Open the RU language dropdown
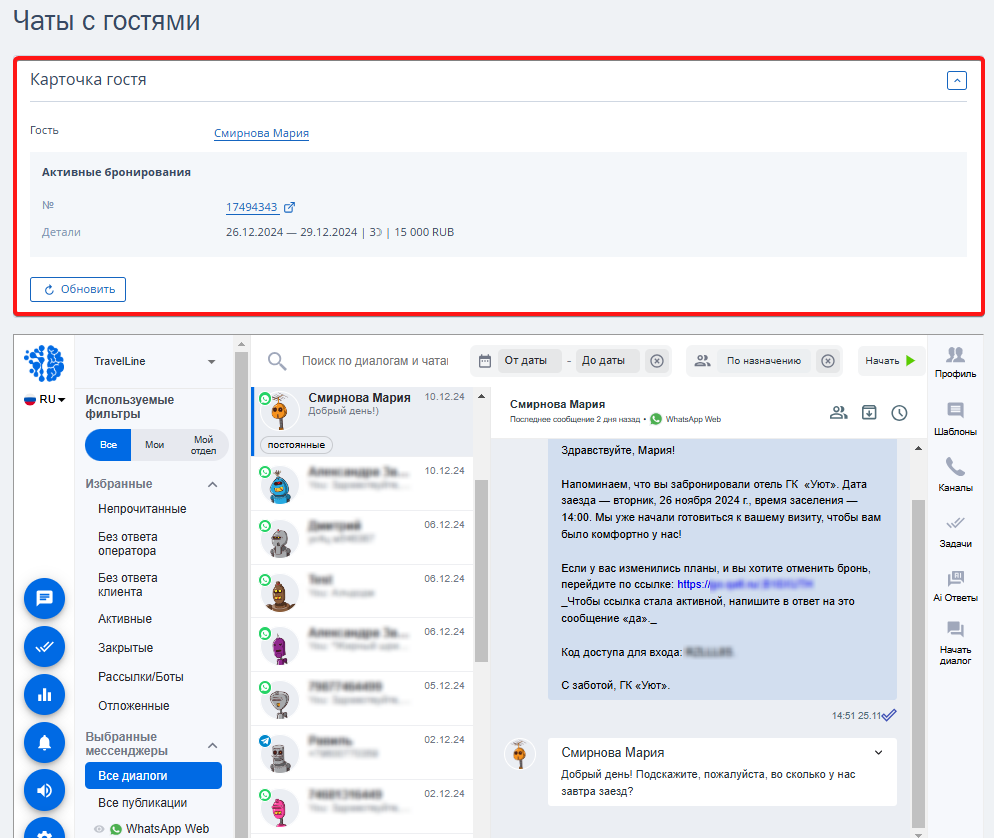The height and width of the screenshot is (838, 994). click(x=44, y=399)
